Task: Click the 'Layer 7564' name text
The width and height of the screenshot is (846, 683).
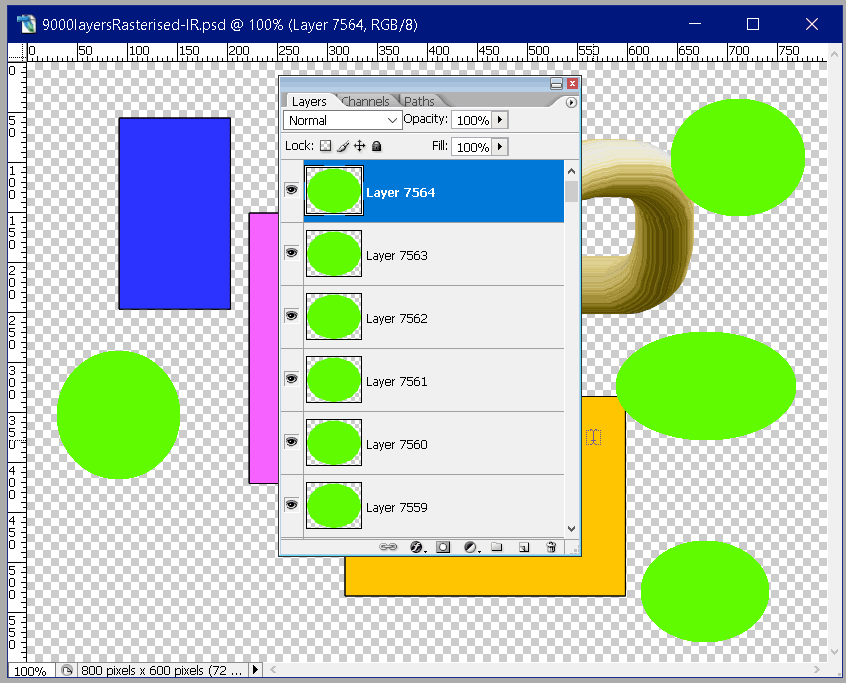Action: [x=400, y=193]
